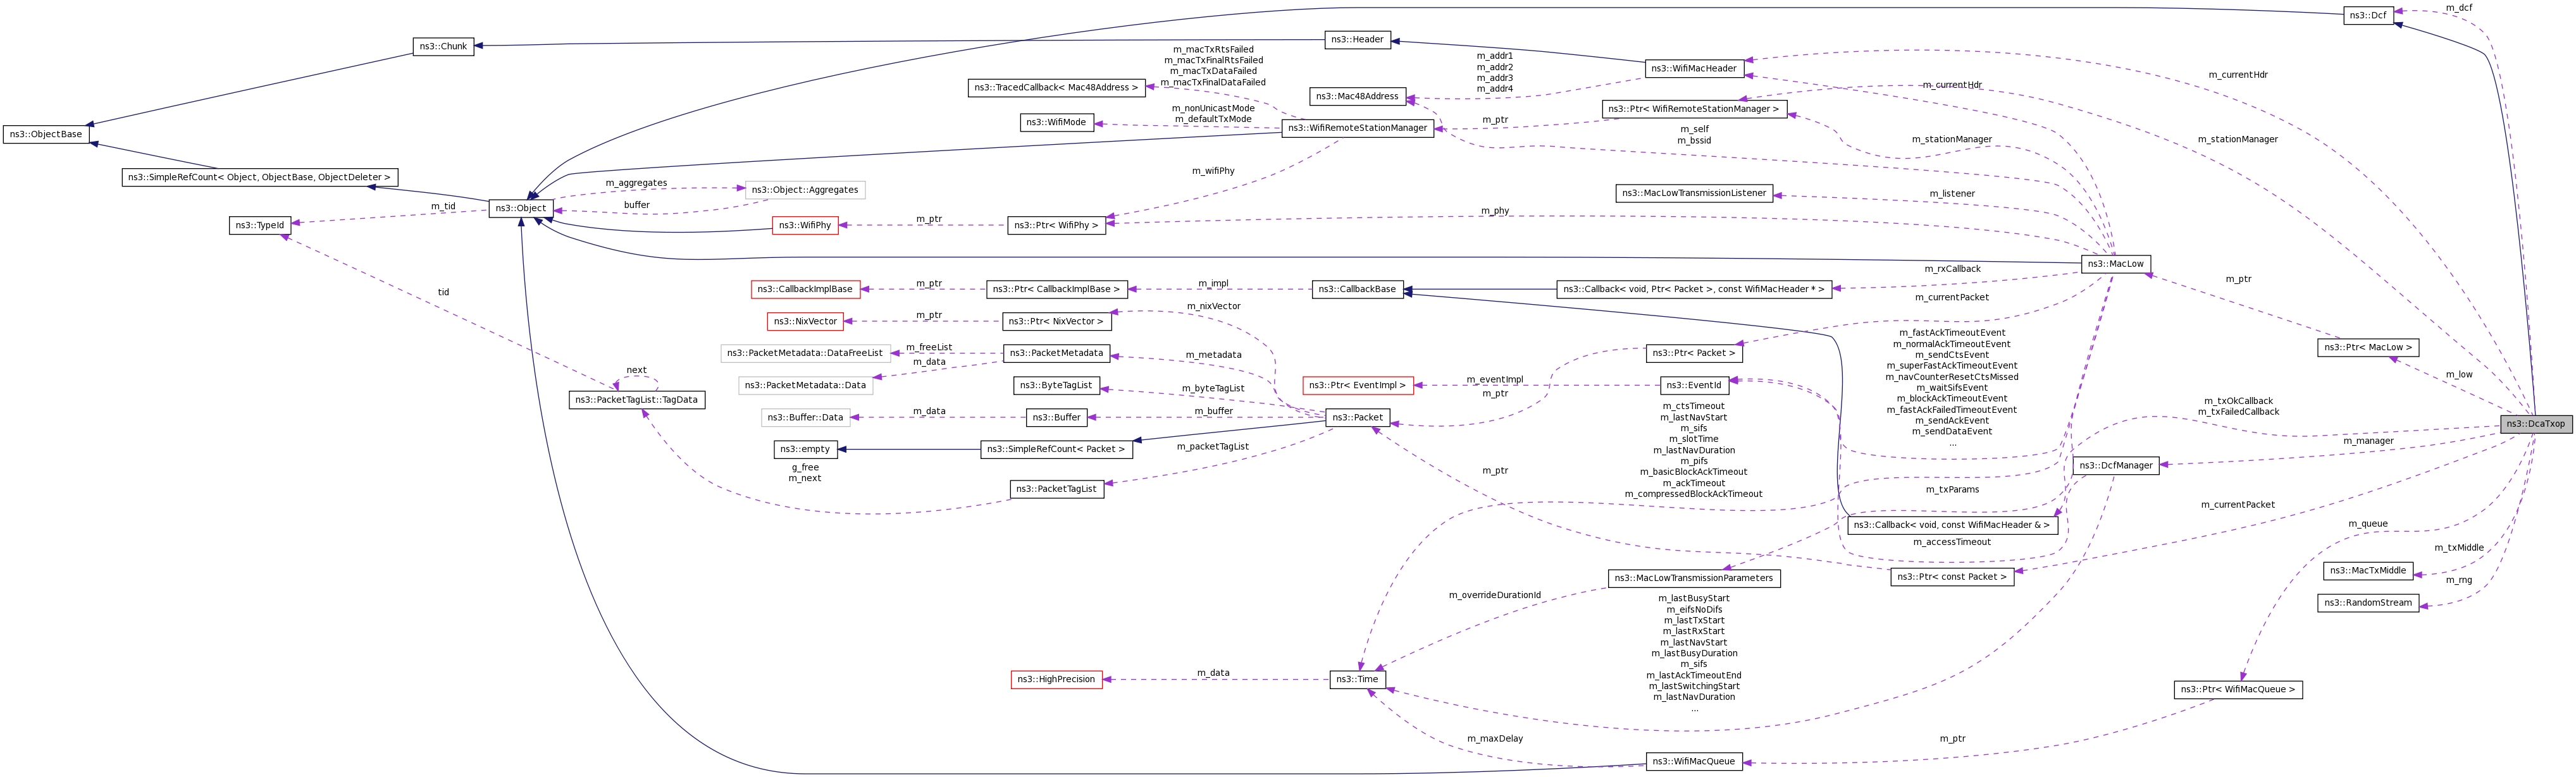The height and width of the screenshot is (777, 2576).
Task: Open the red ns3::Ptr< EventImpl > node
Action: [x=1357, y=385]
